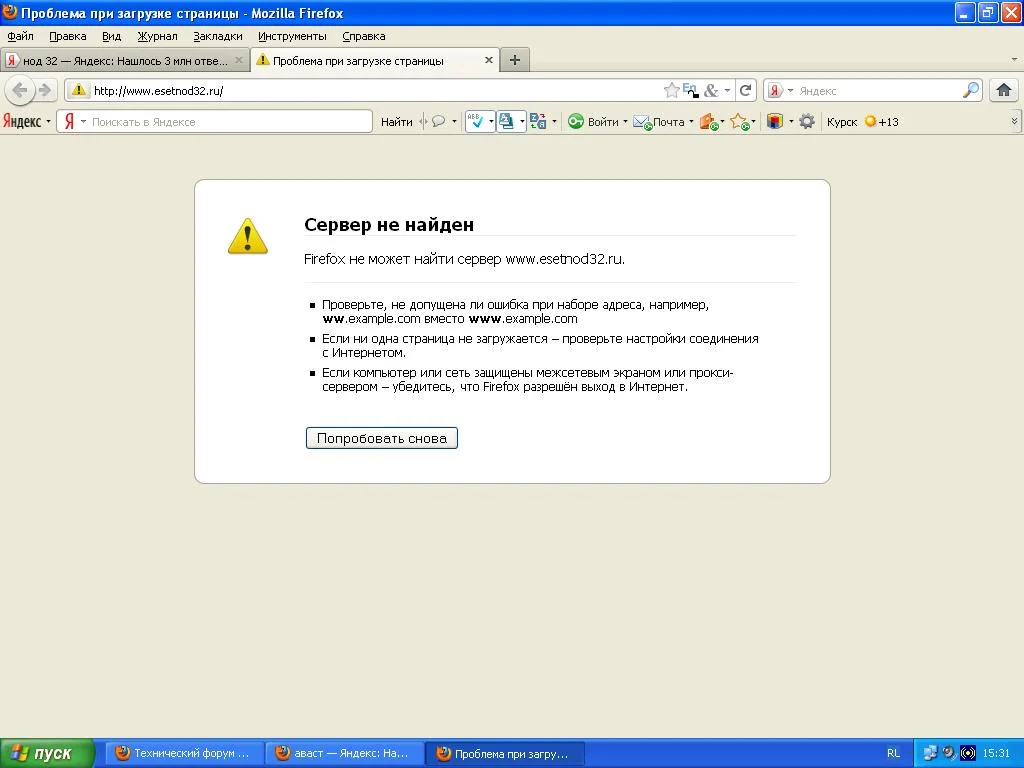Open the dropdown beside the Yandex logo
Viewport: 1024px width, 768px height.
[x=48, y=122]
